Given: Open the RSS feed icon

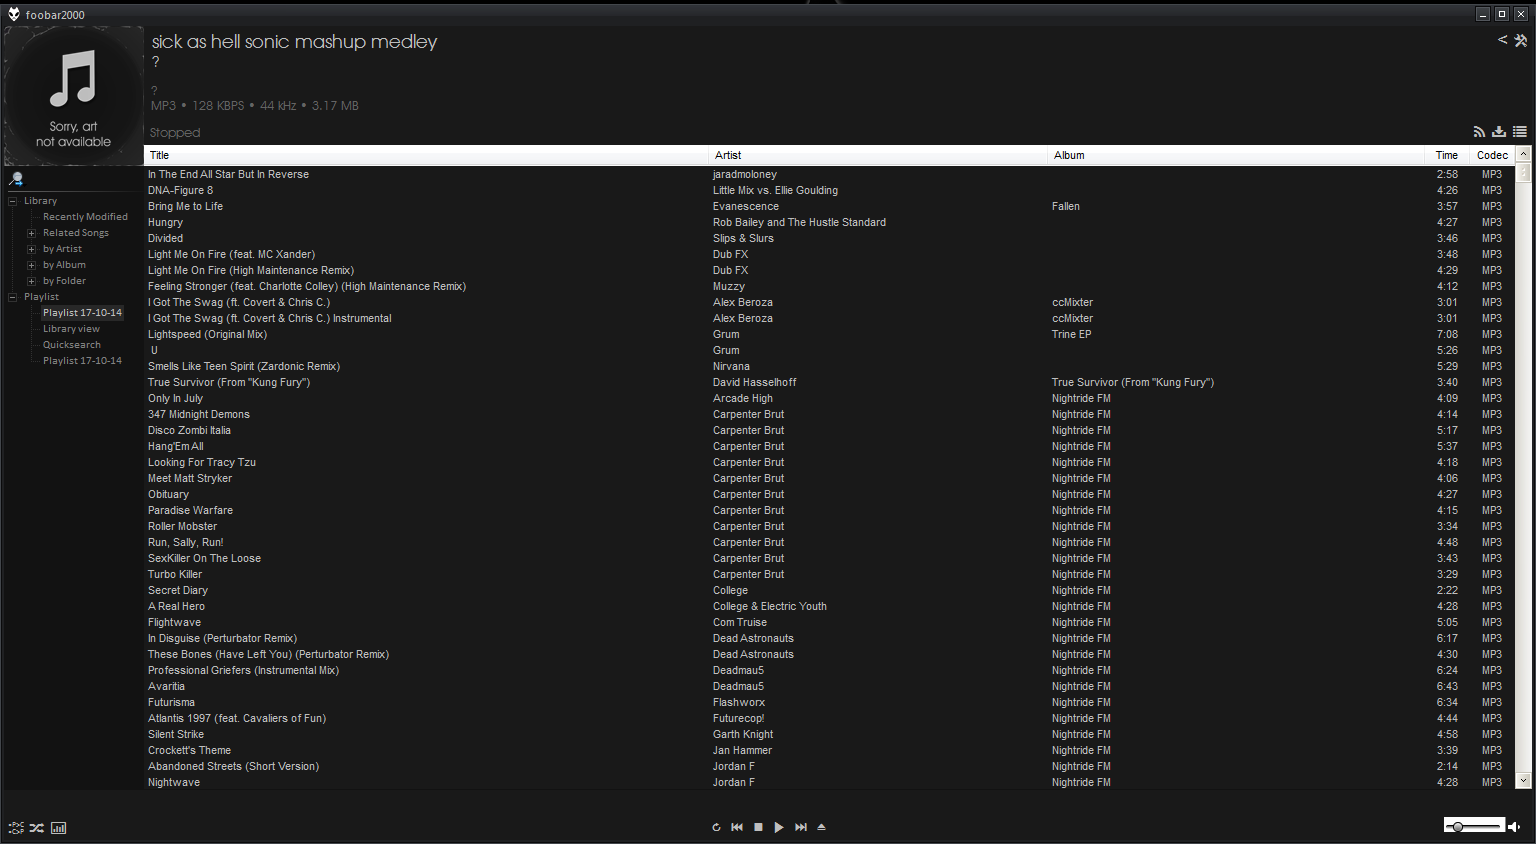Looking at the screenshot, I should point(1479,132).
